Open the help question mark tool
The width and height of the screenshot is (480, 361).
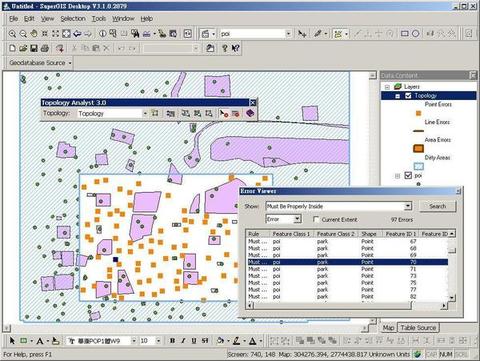225,49
